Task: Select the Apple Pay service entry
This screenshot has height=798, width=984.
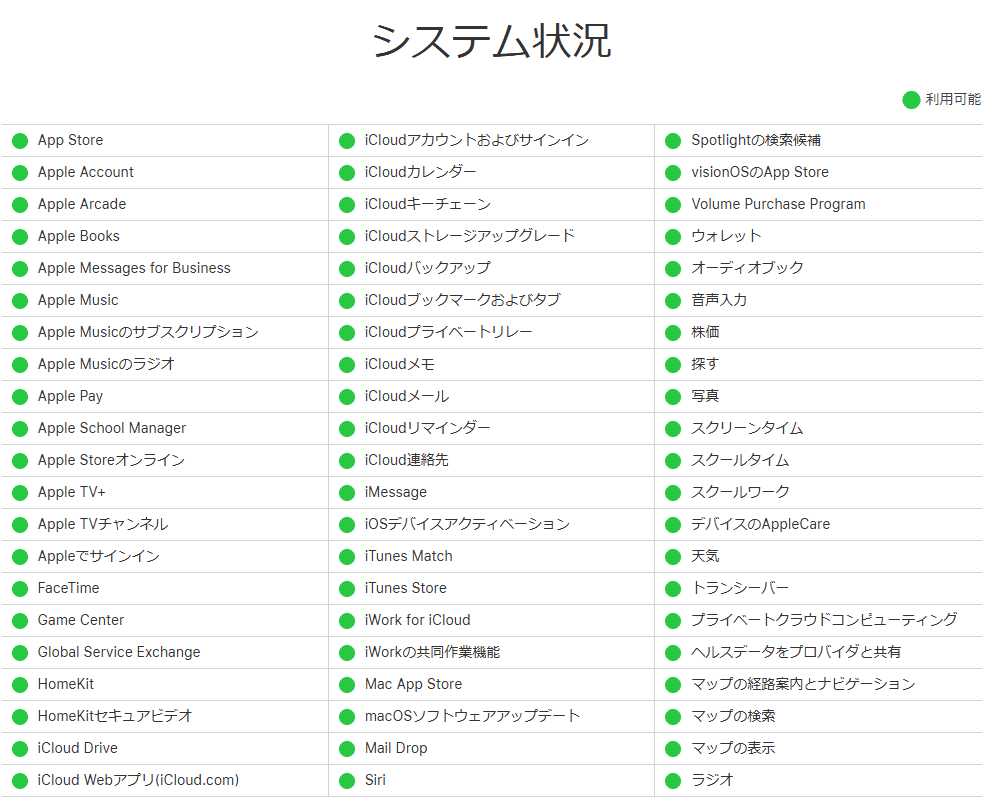Action: pyautogui.click(x=70, y=397)
